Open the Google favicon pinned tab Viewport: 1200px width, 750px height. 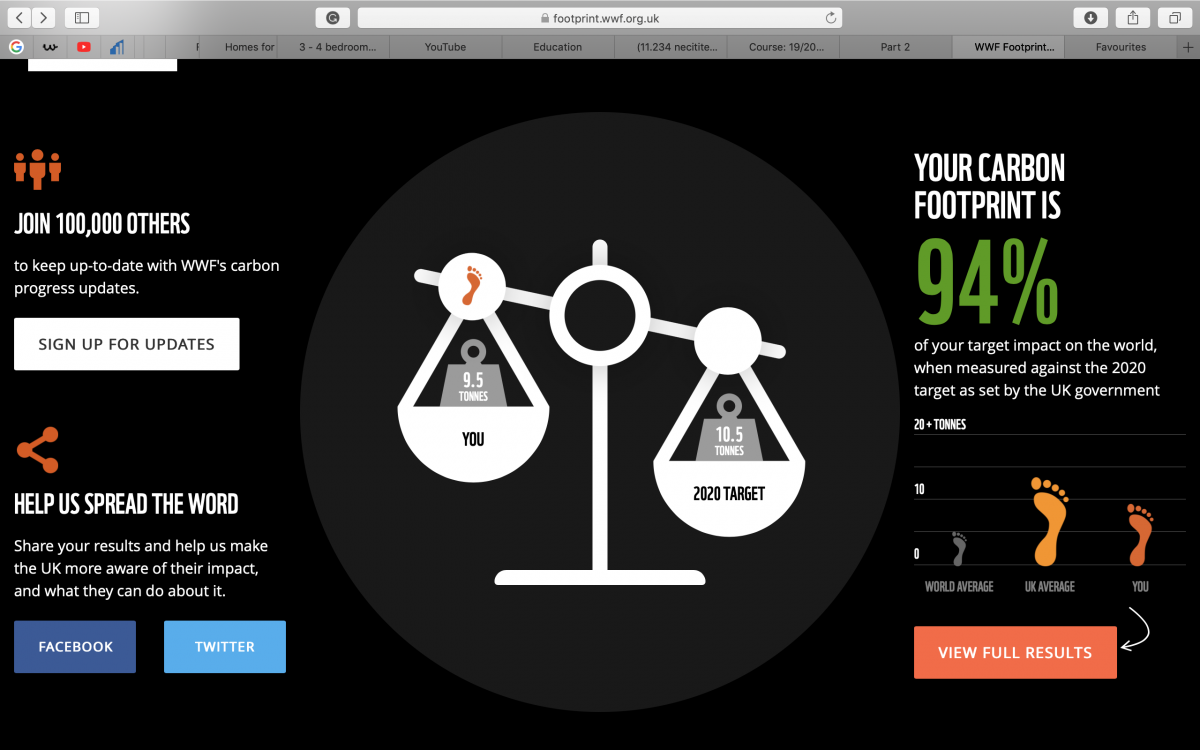[x=16, y=47]
